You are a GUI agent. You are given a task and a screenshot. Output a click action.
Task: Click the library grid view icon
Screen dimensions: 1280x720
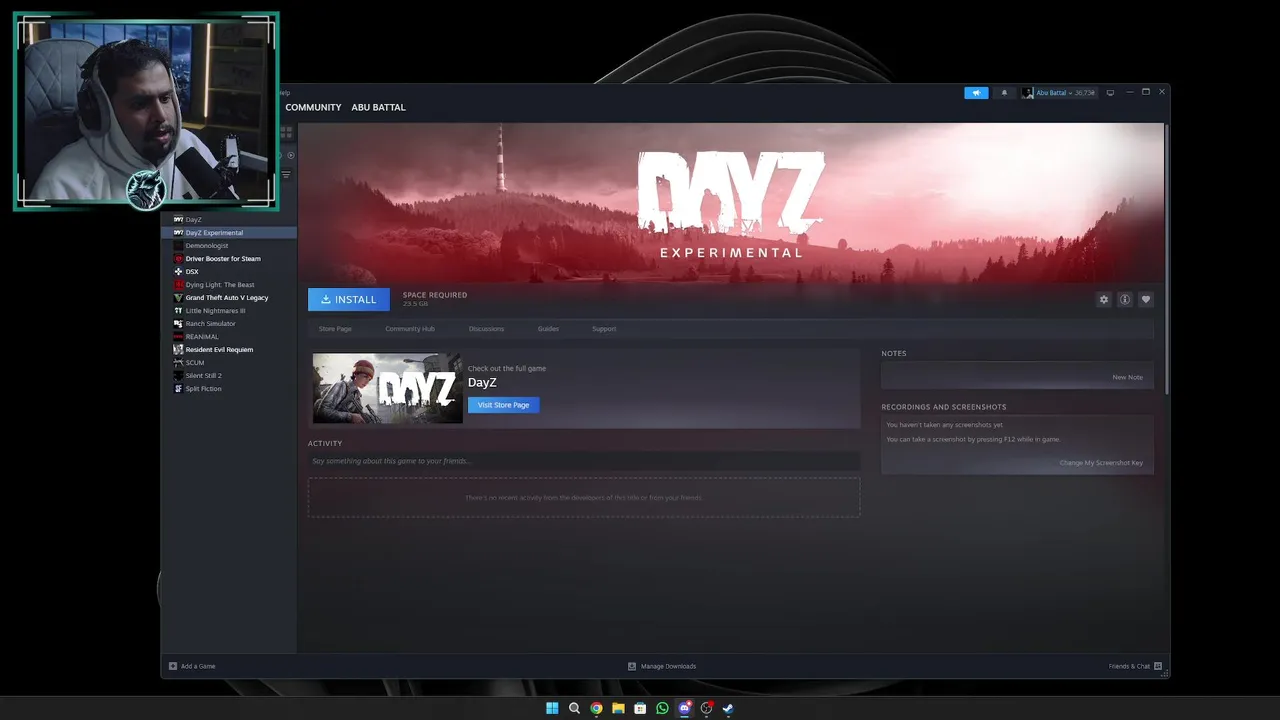tap(286, 131)
